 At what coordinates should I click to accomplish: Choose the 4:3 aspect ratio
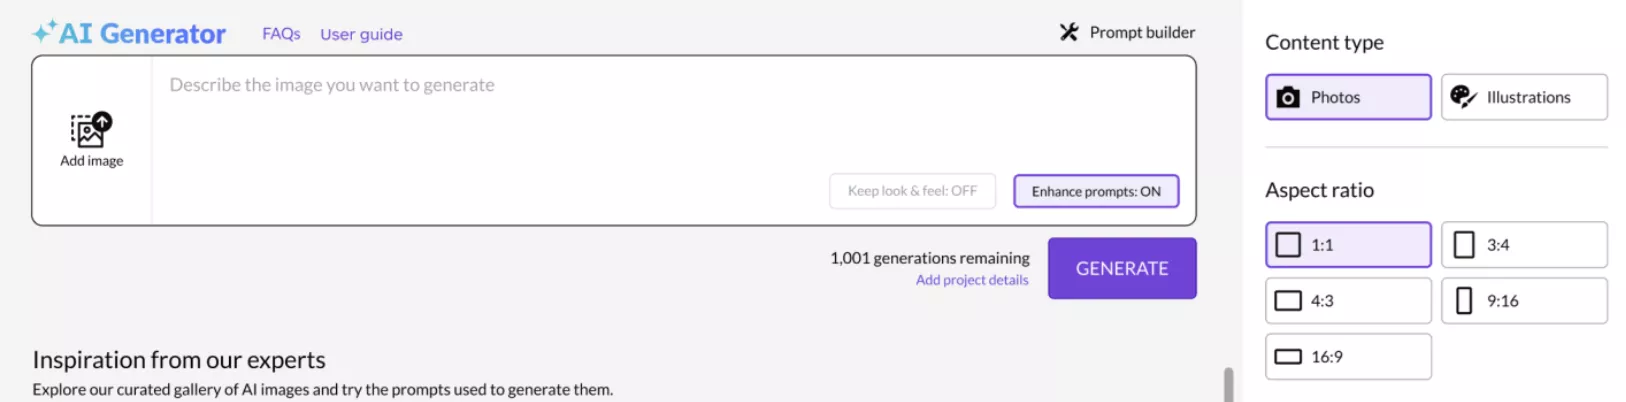pyautogui.click(x=1348, y=300)
